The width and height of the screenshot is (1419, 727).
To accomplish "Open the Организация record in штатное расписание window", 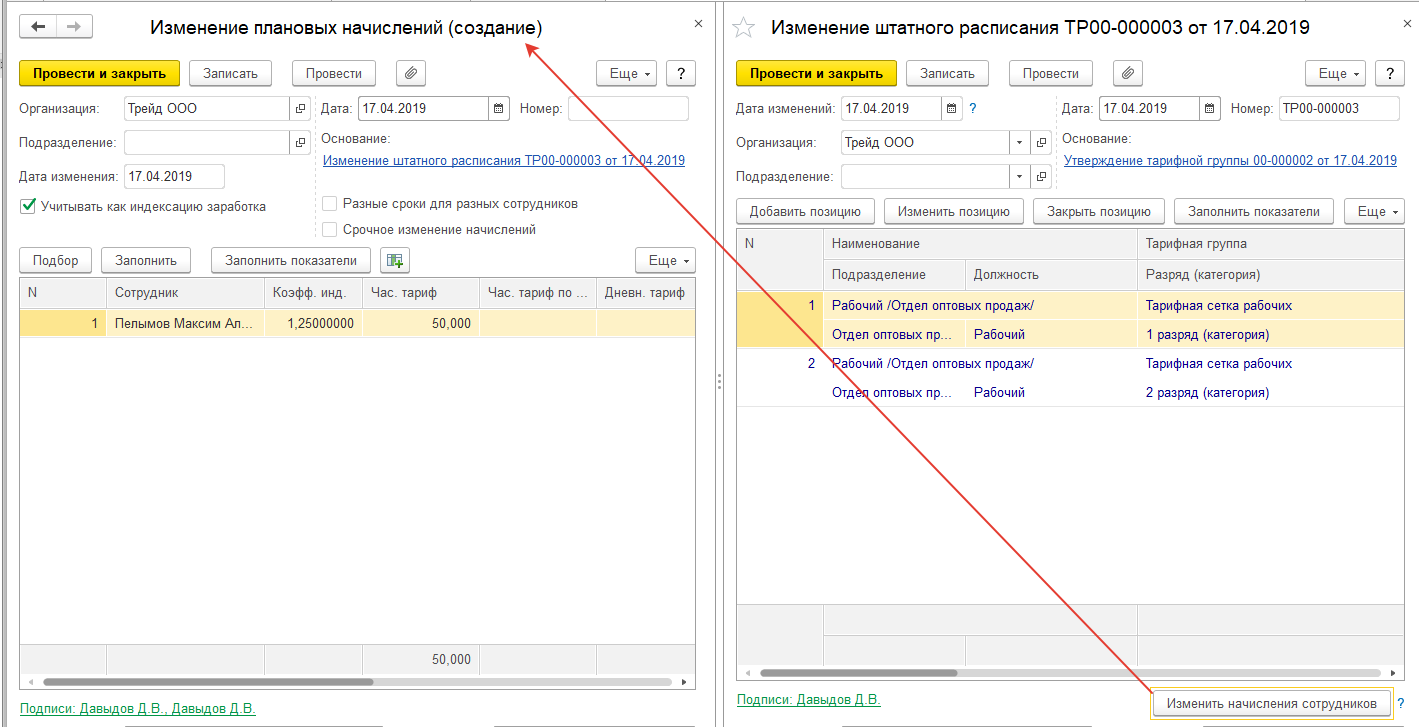I will [x=1042, y=143].
